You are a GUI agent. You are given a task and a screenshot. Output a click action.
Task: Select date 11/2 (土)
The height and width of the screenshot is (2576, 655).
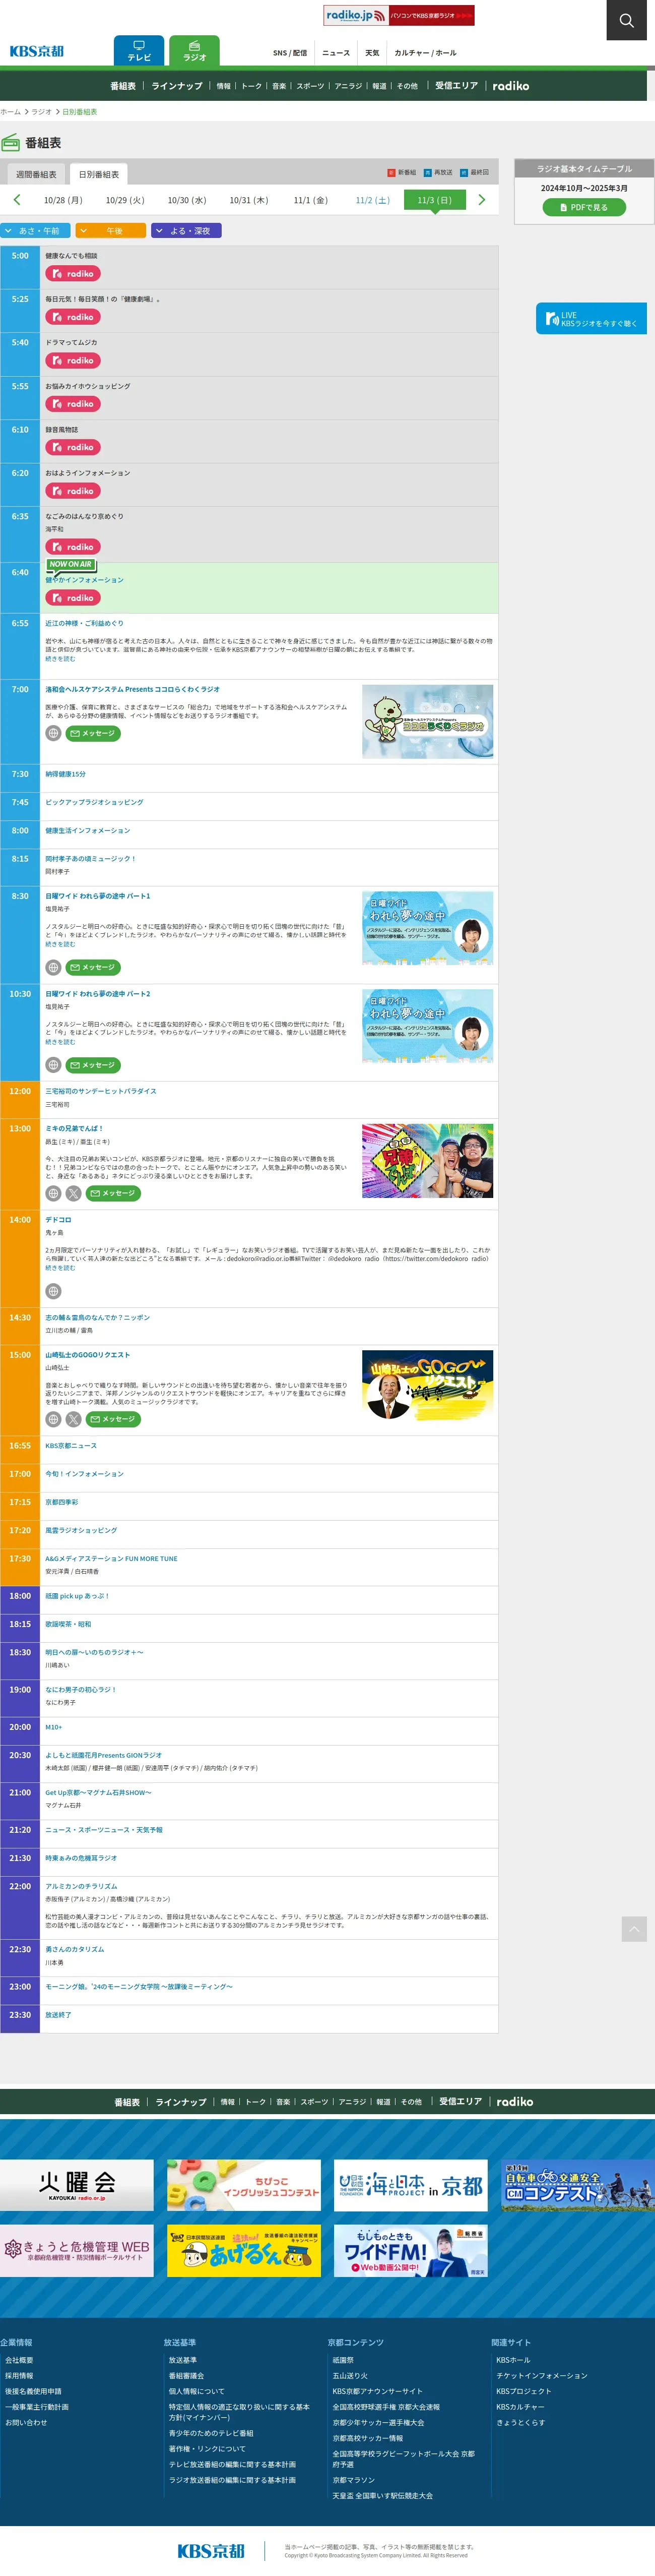(x=373, y=200)
